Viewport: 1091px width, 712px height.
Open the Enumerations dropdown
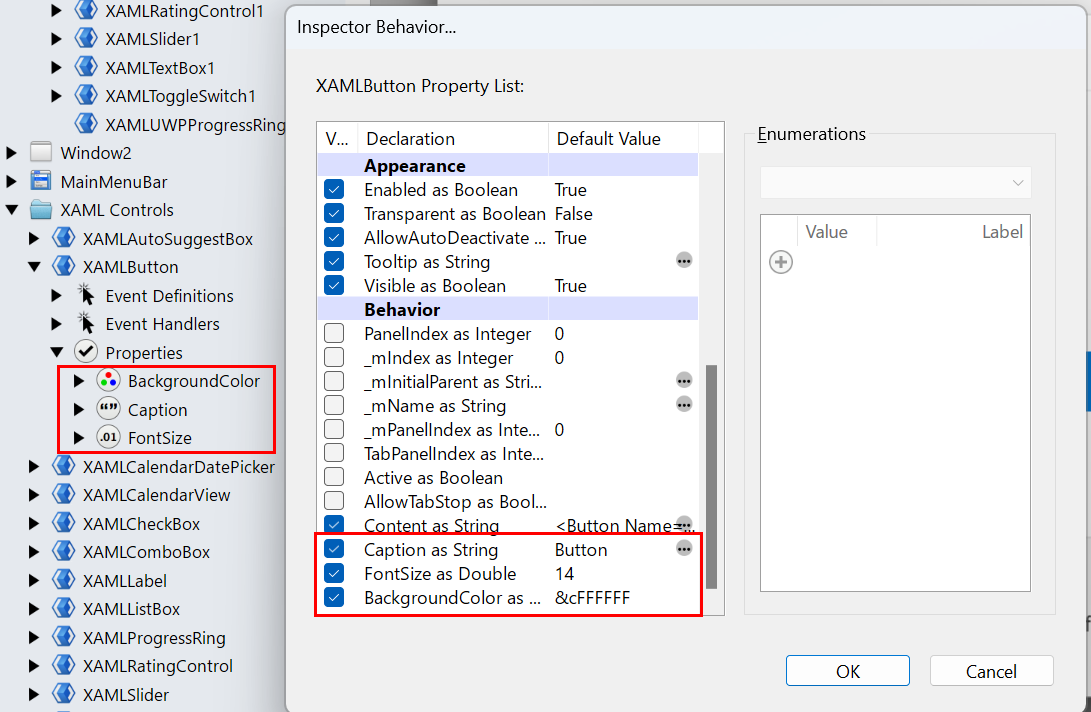[x=895, y=183]
